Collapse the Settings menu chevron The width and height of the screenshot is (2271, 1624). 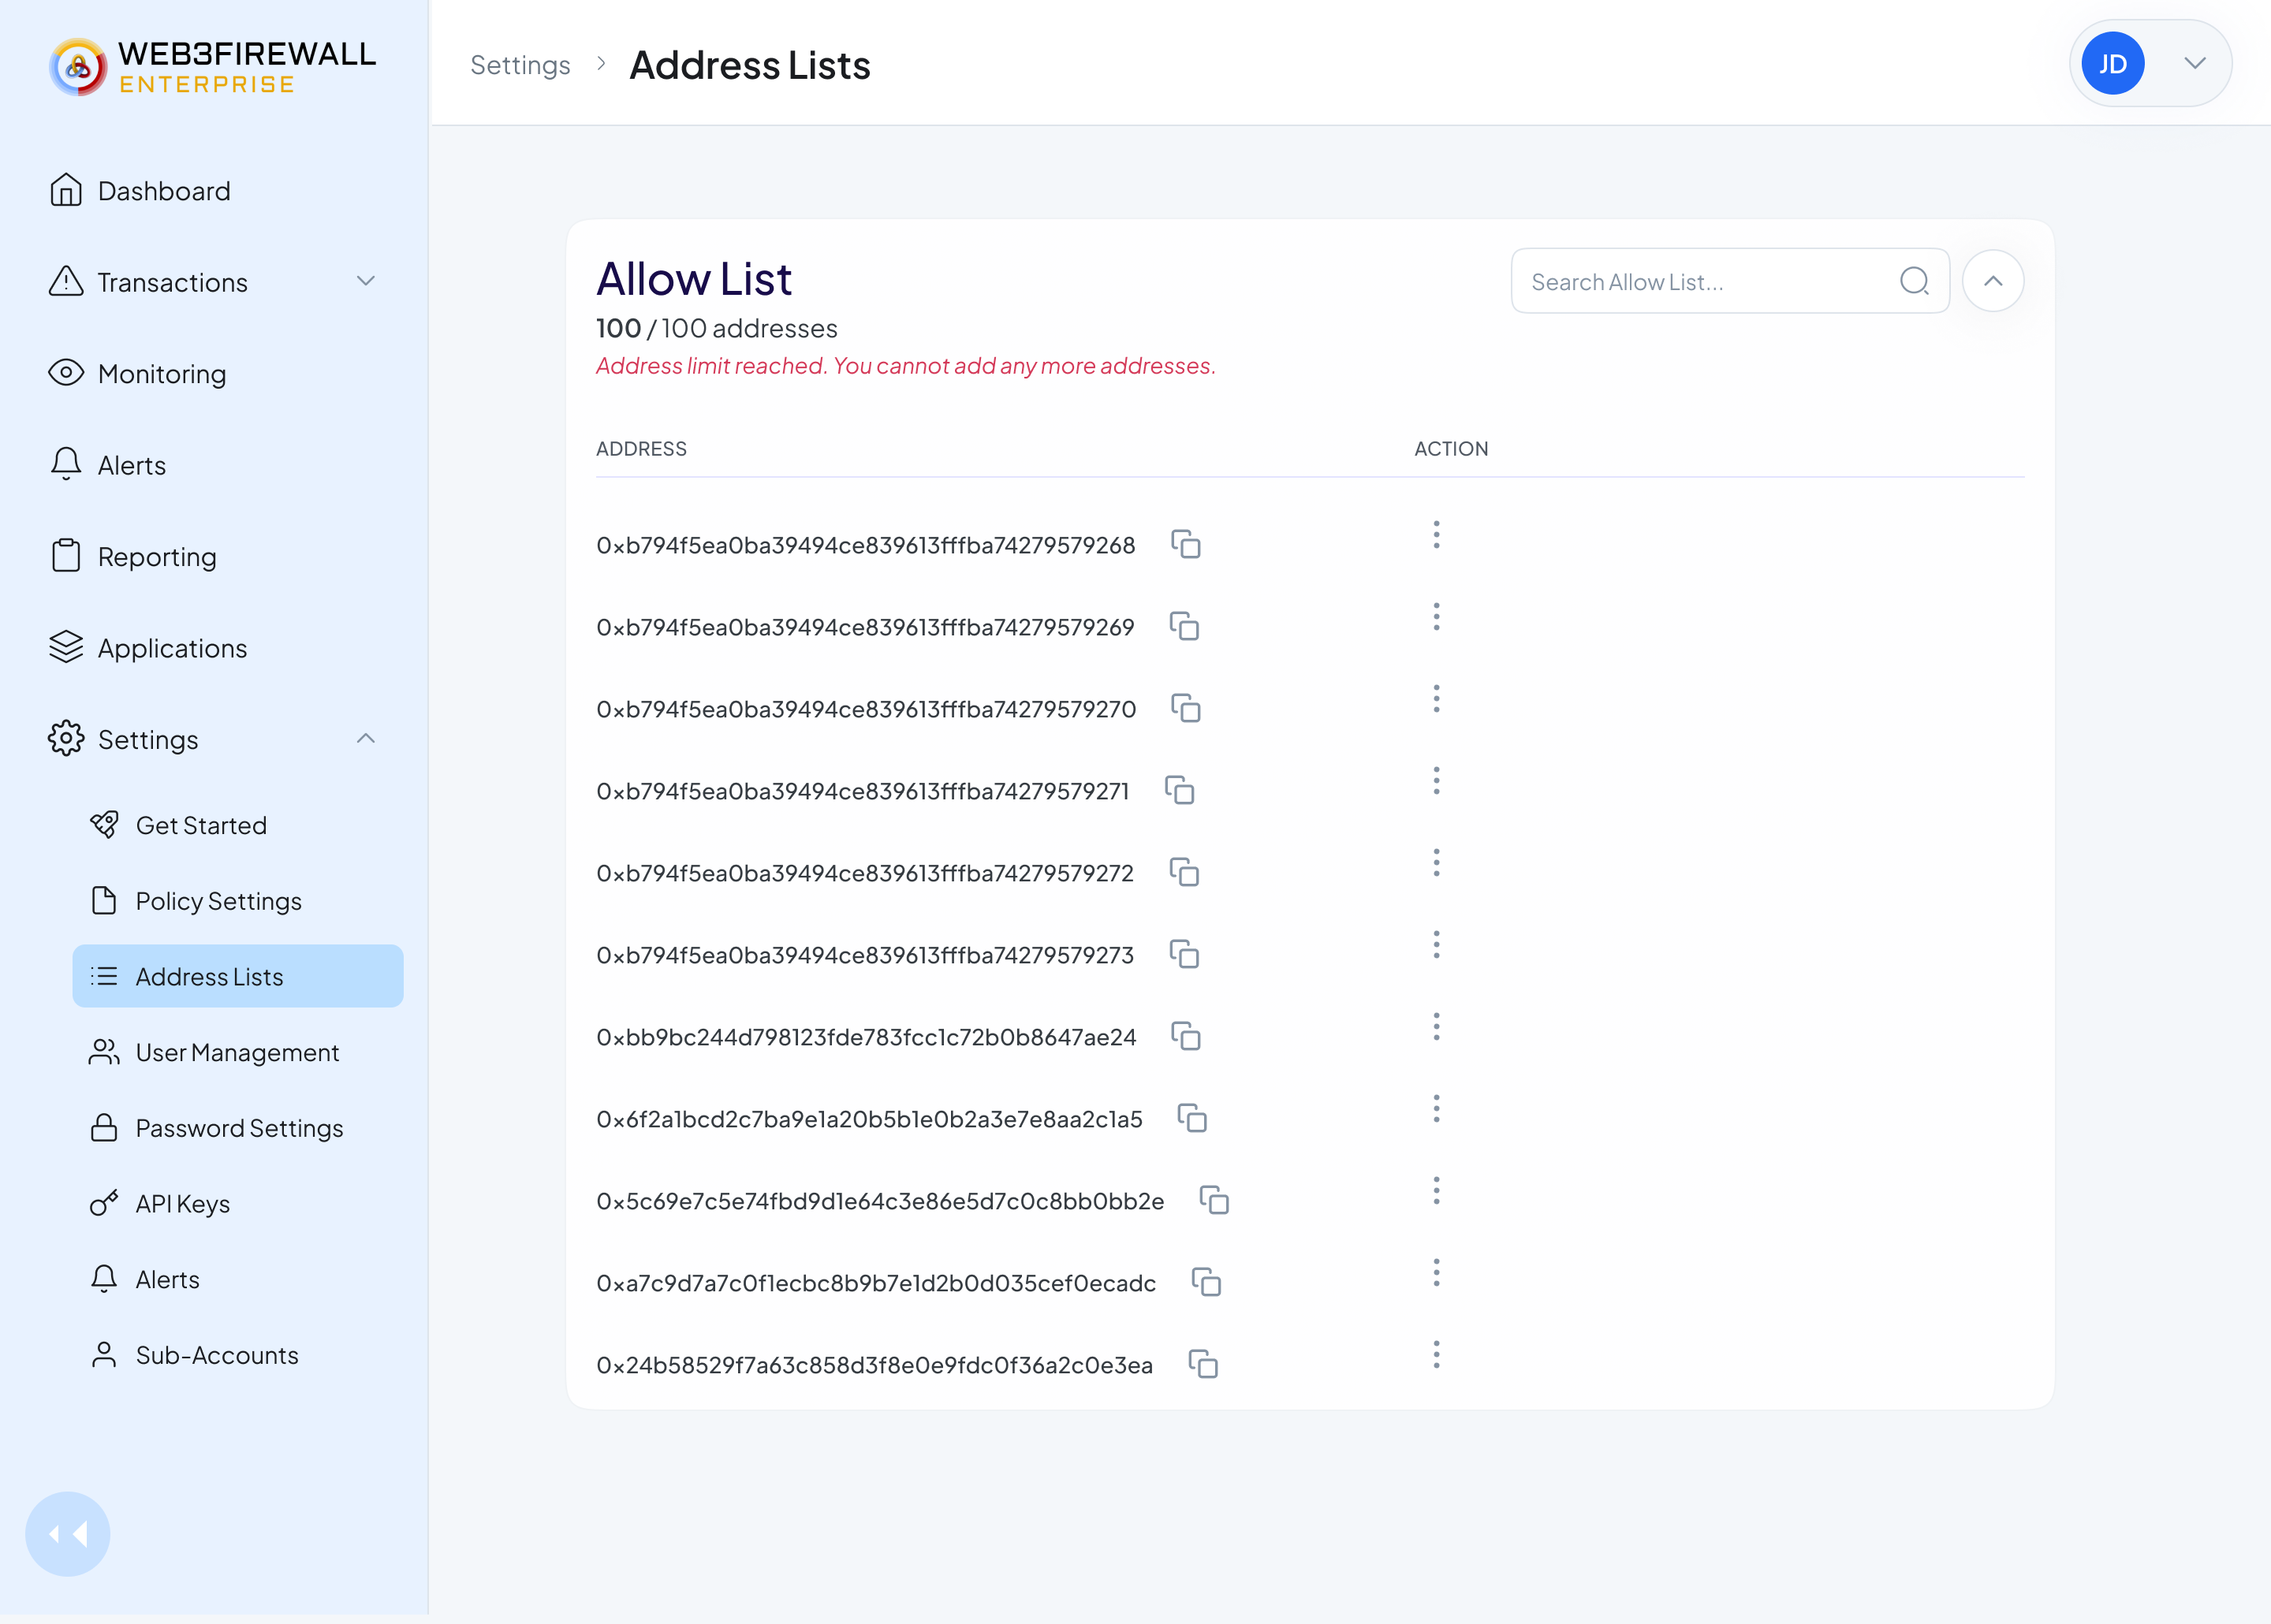click(x=366, y=738)
